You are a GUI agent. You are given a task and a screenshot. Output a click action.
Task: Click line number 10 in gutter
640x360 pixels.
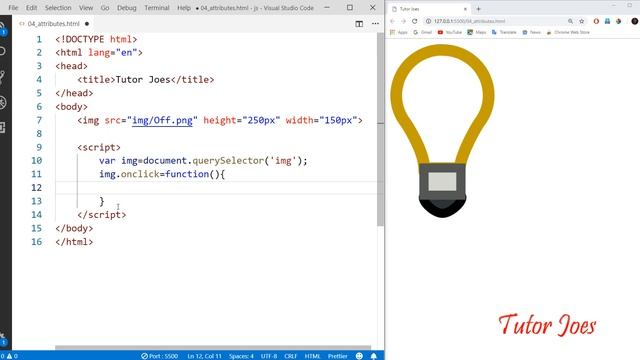[x=37, y=160]
